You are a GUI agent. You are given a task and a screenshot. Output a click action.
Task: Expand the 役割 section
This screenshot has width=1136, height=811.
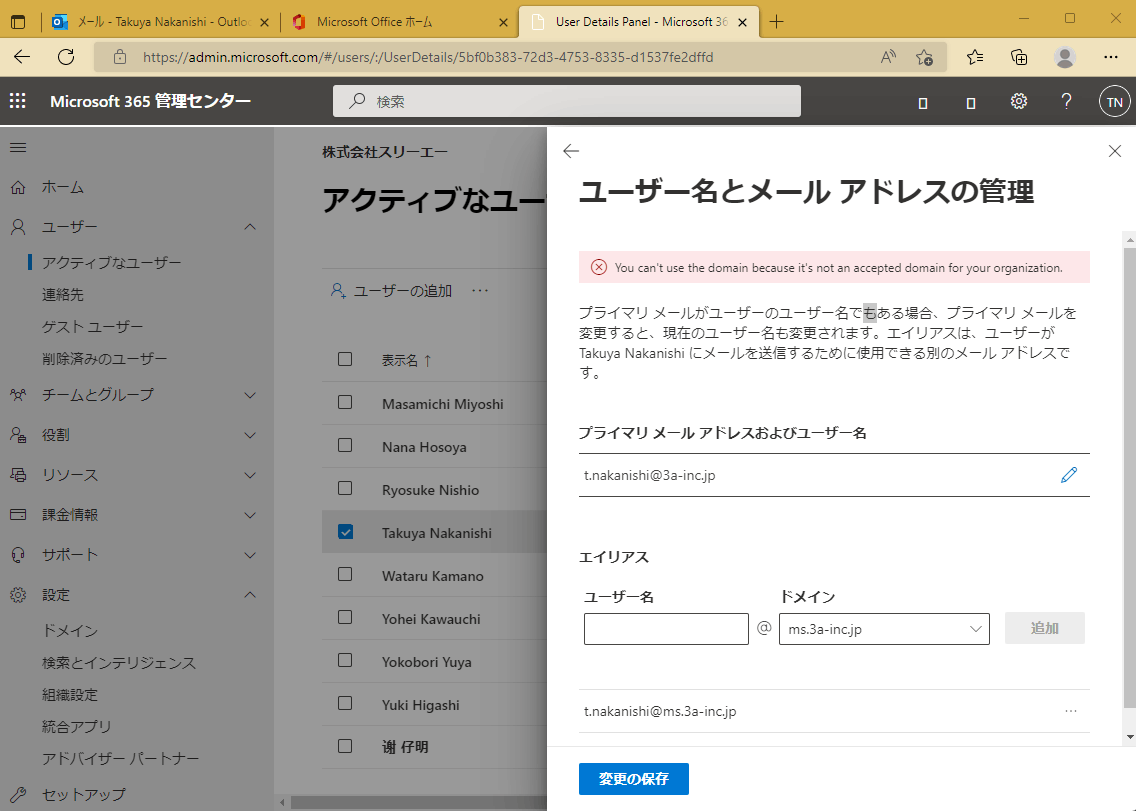pos(250,435)
